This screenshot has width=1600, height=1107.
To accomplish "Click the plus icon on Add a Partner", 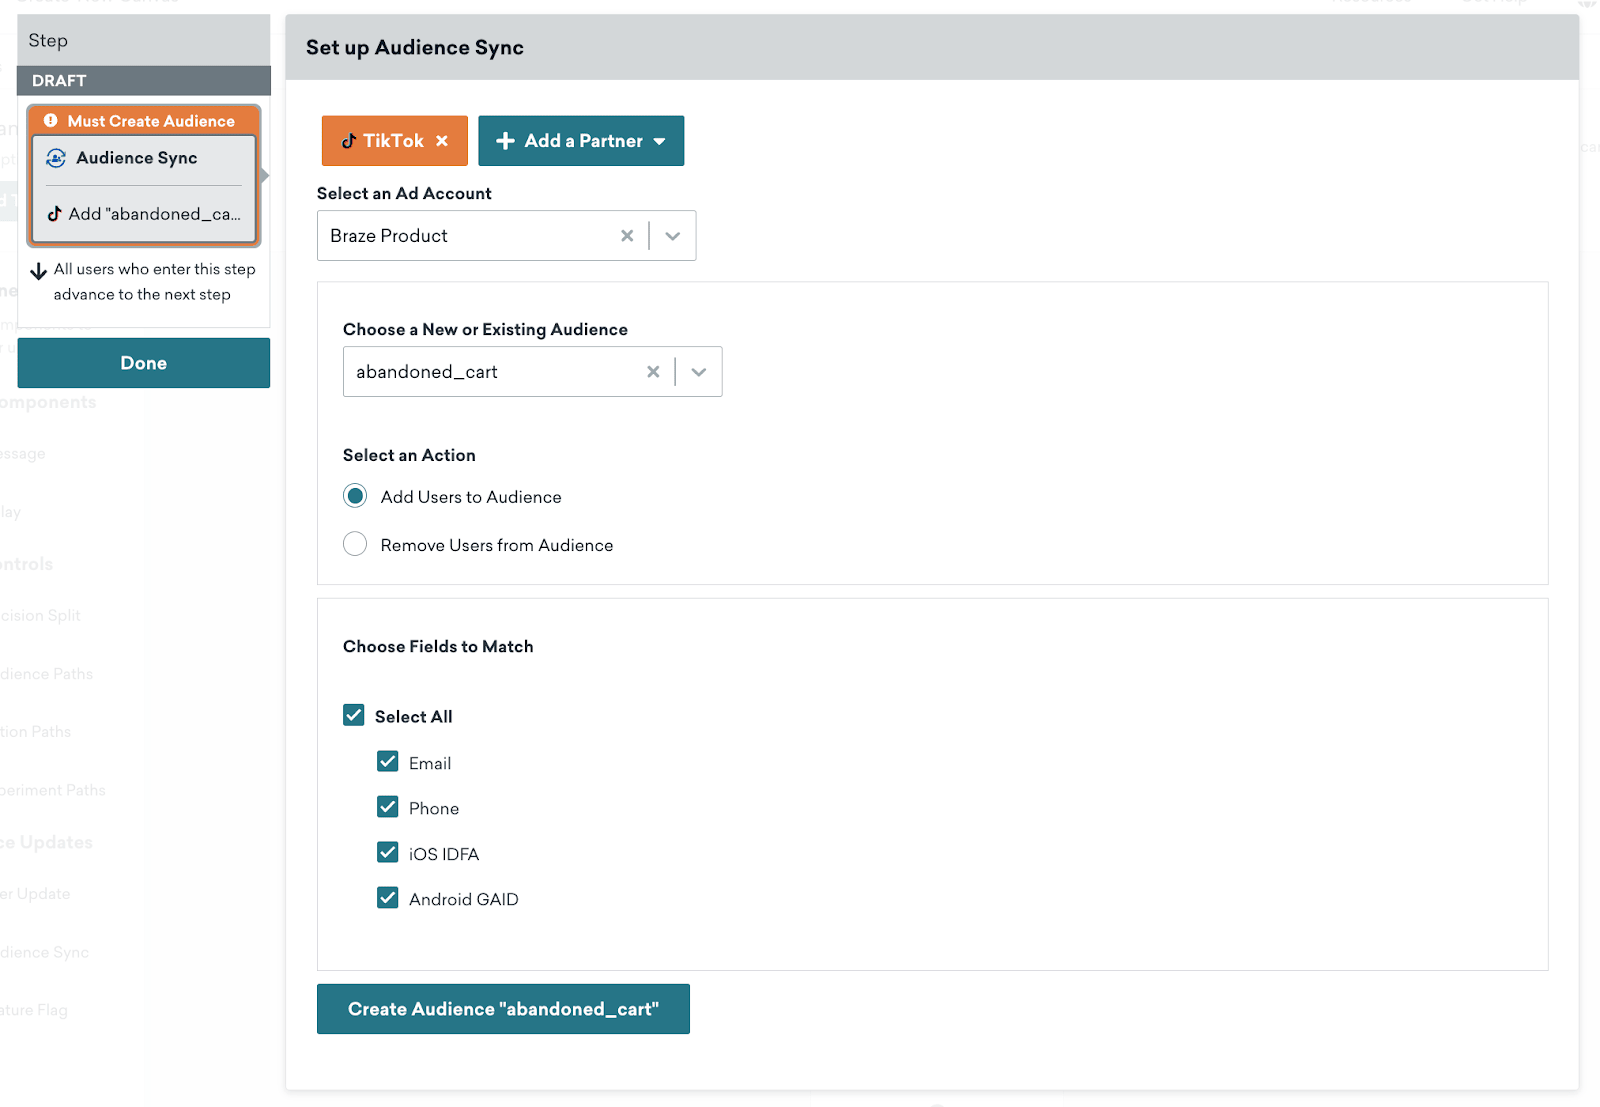I will tap(506, 141).
